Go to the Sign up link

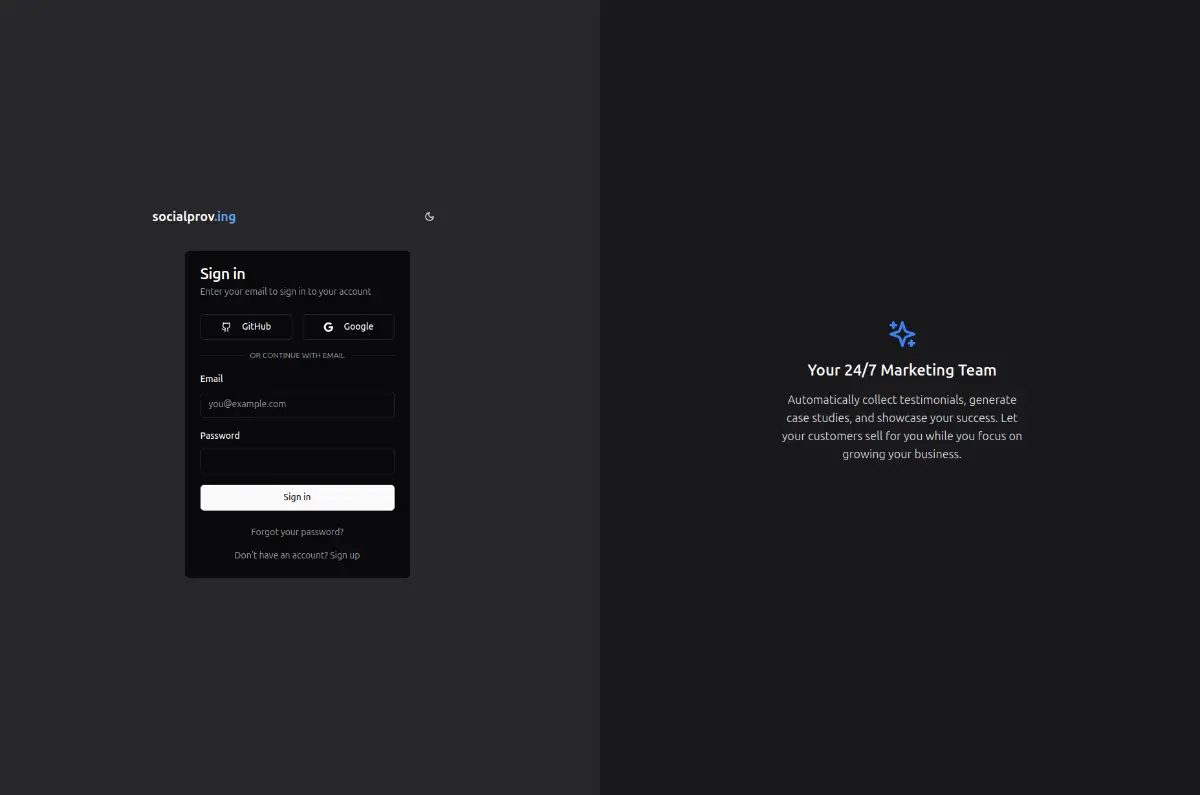coord(345,555)
